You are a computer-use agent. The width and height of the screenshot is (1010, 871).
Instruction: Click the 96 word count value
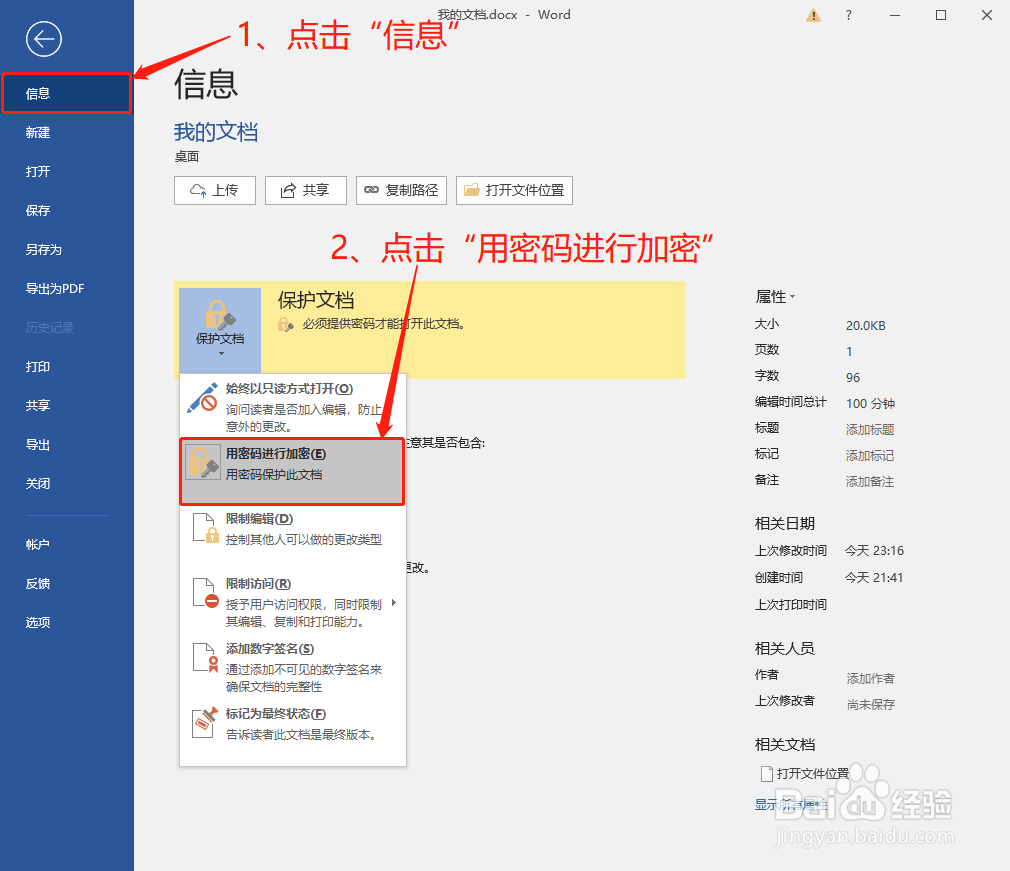coord(853,378)
